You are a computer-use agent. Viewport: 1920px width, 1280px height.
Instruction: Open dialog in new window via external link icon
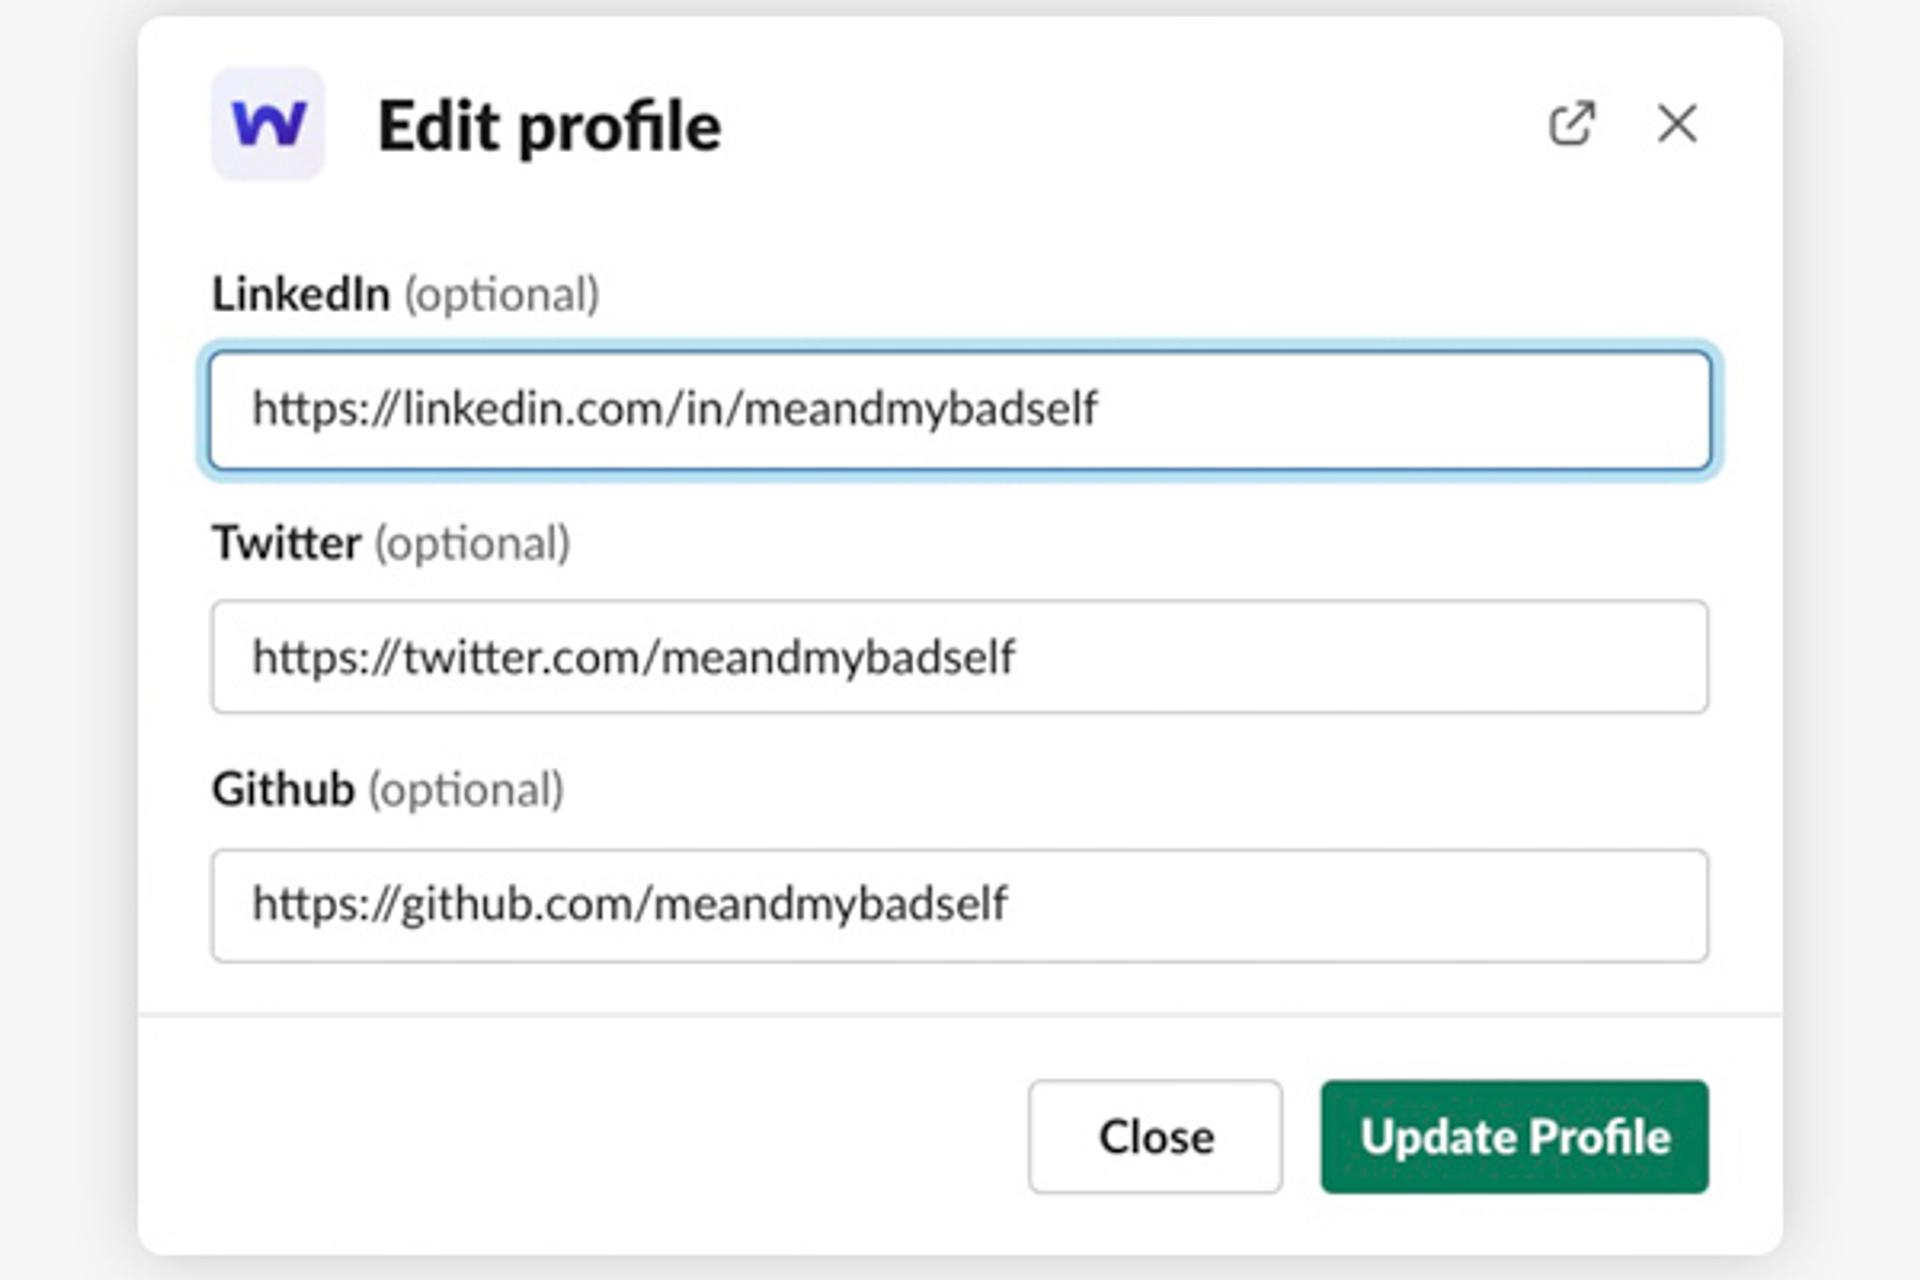pyautogui.click(x=1572, y=122)
